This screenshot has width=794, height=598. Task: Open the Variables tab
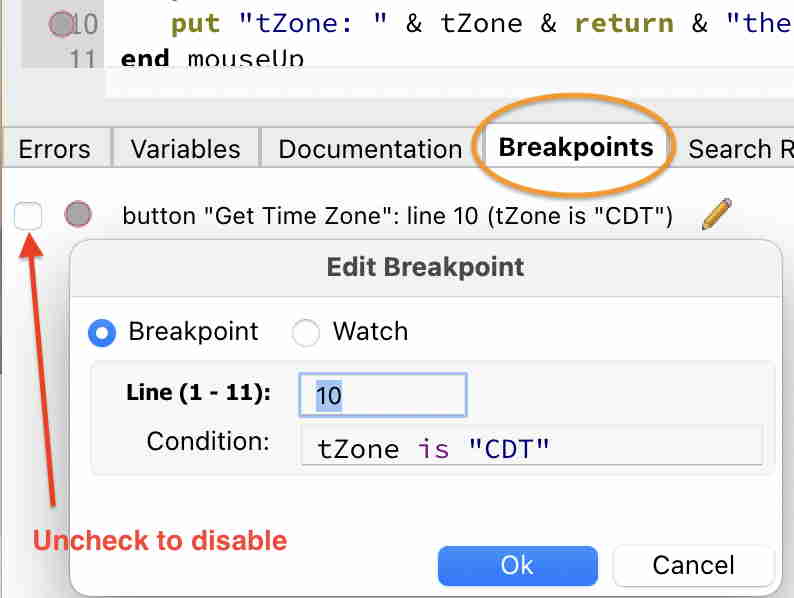tap(185, 149)
